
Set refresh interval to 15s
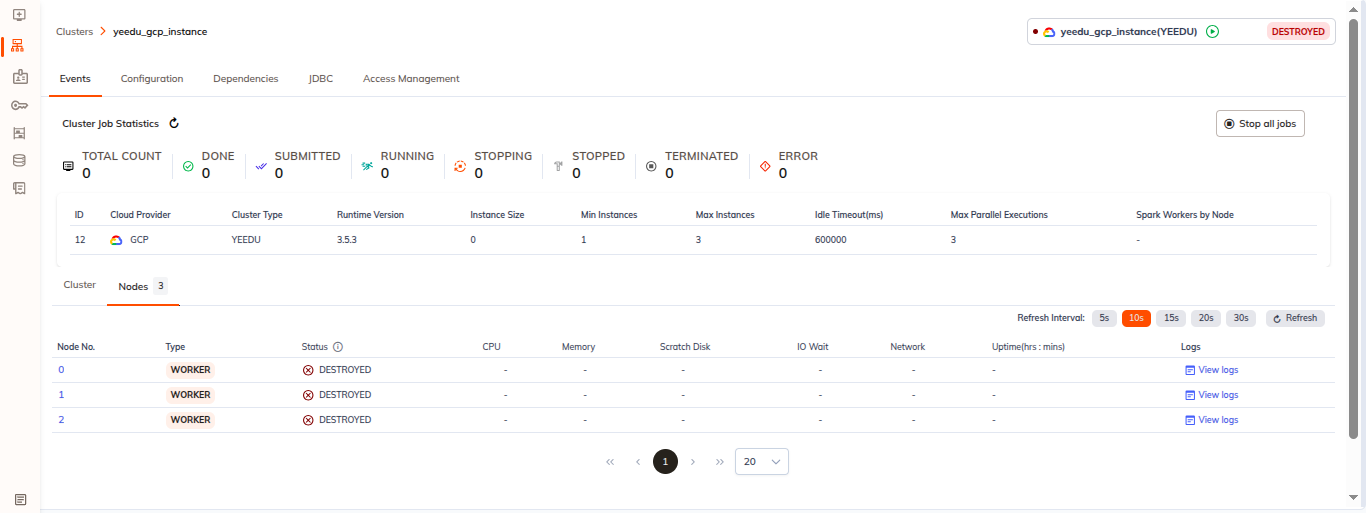click(x=1171, y=318)
